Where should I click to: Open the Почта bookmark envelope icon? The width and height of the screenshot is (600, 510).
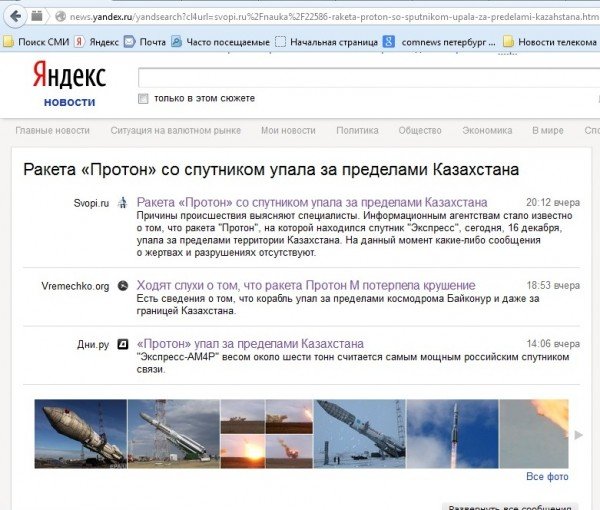click(129, 41)
